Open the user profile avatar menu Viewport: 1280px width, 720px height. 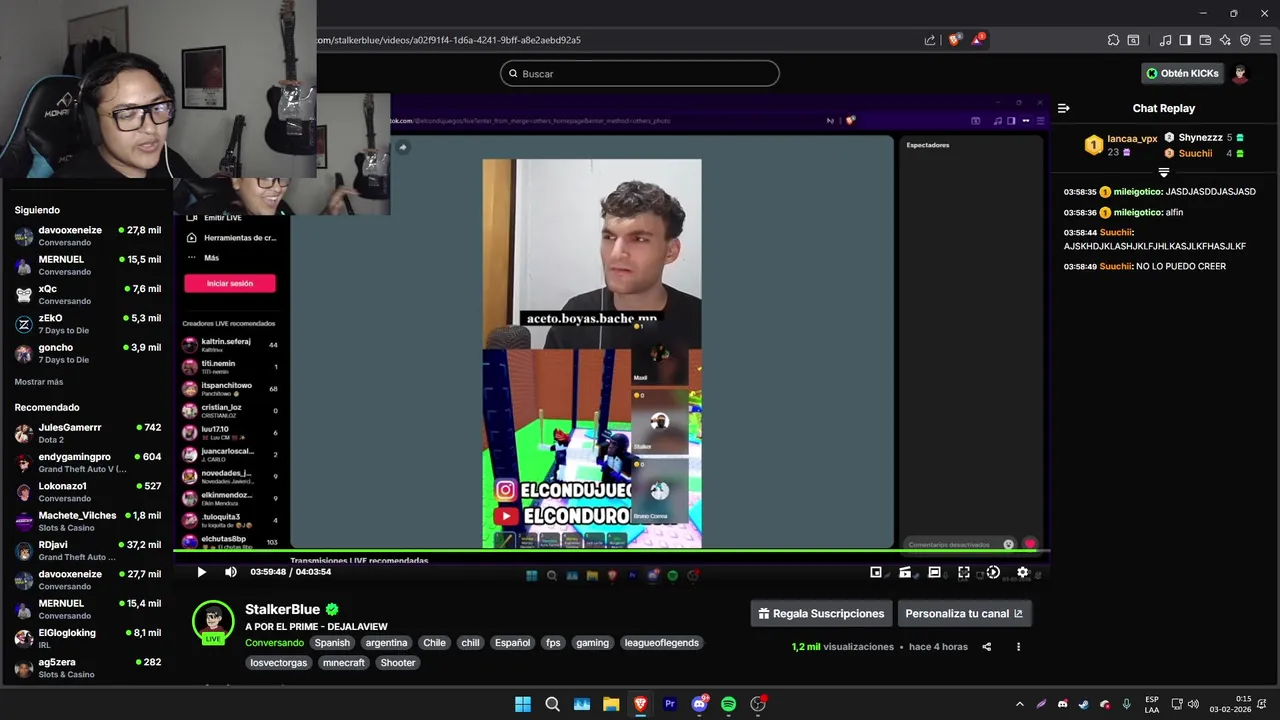point(1241,73)
